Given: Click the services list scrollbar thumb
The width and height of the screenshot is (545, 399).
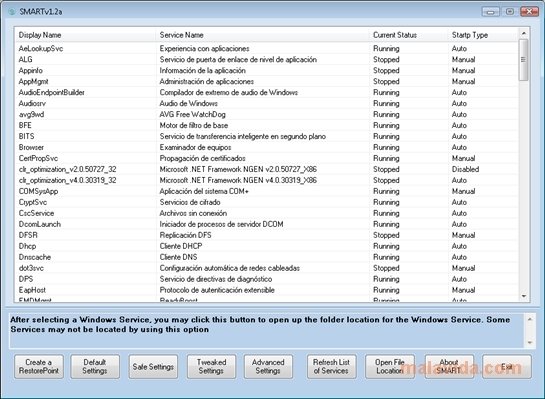Looking at the screenshot, I should 523,60.
